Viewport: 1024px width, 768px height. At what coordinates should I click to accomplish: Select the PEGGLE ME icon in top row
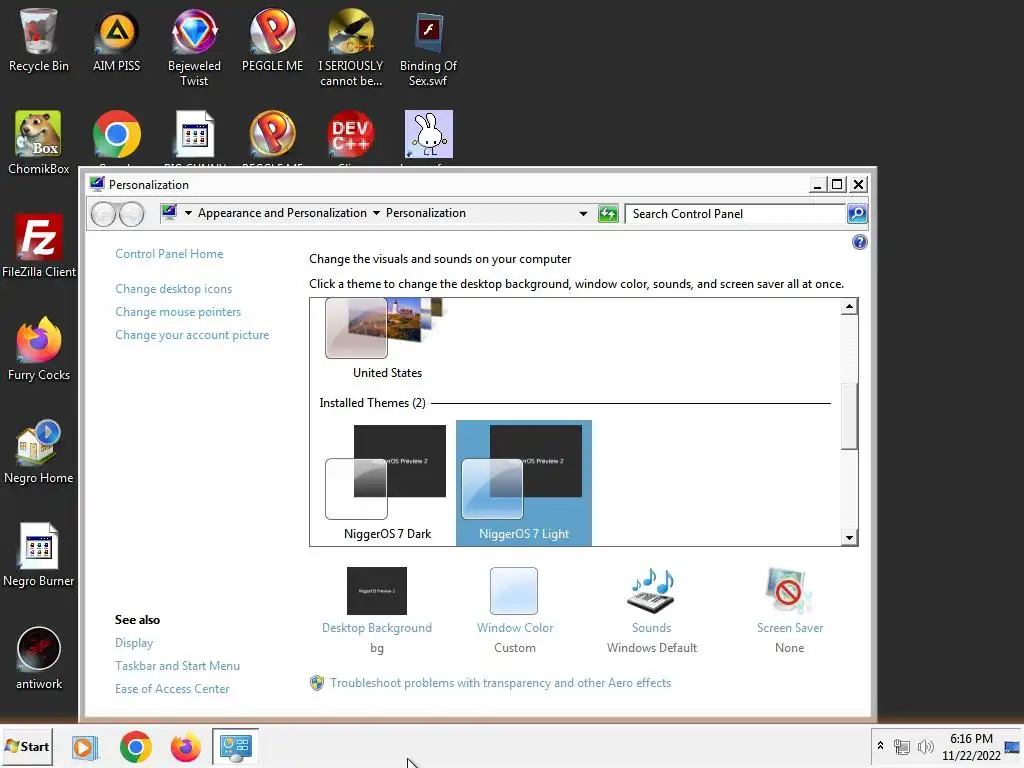[272, 40]
